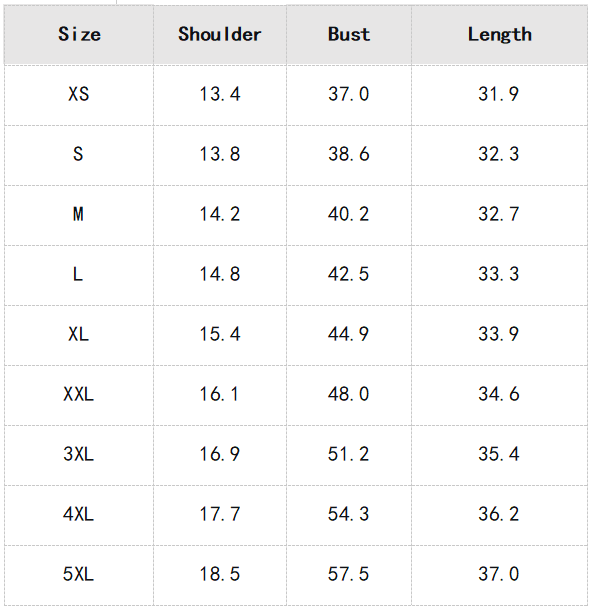Click the XXL size row label
This screenshot has width=589, height=611.
tap(79, 395)
